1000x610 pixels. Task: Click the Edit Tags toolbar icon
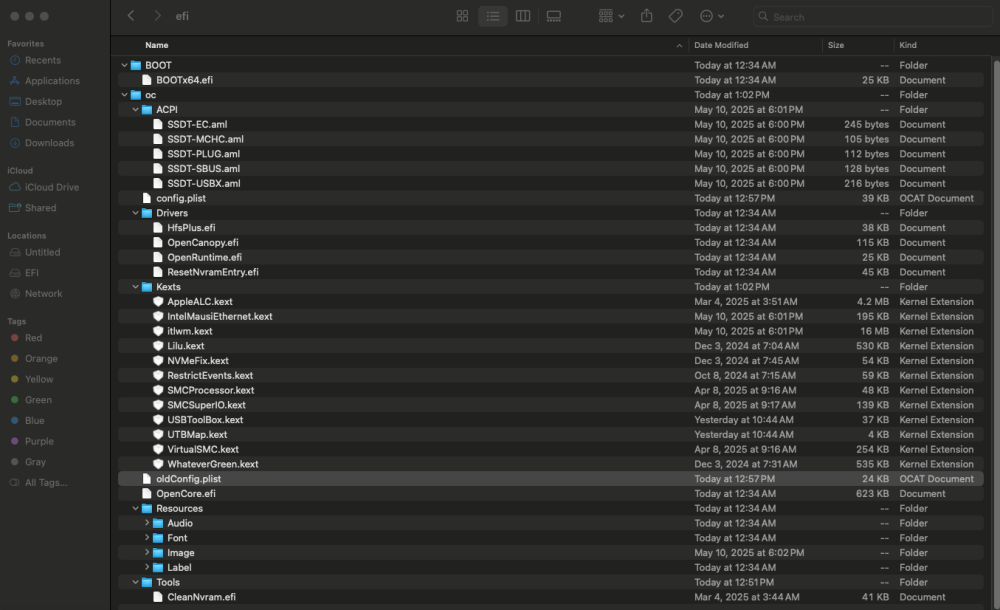click(675, 16)
